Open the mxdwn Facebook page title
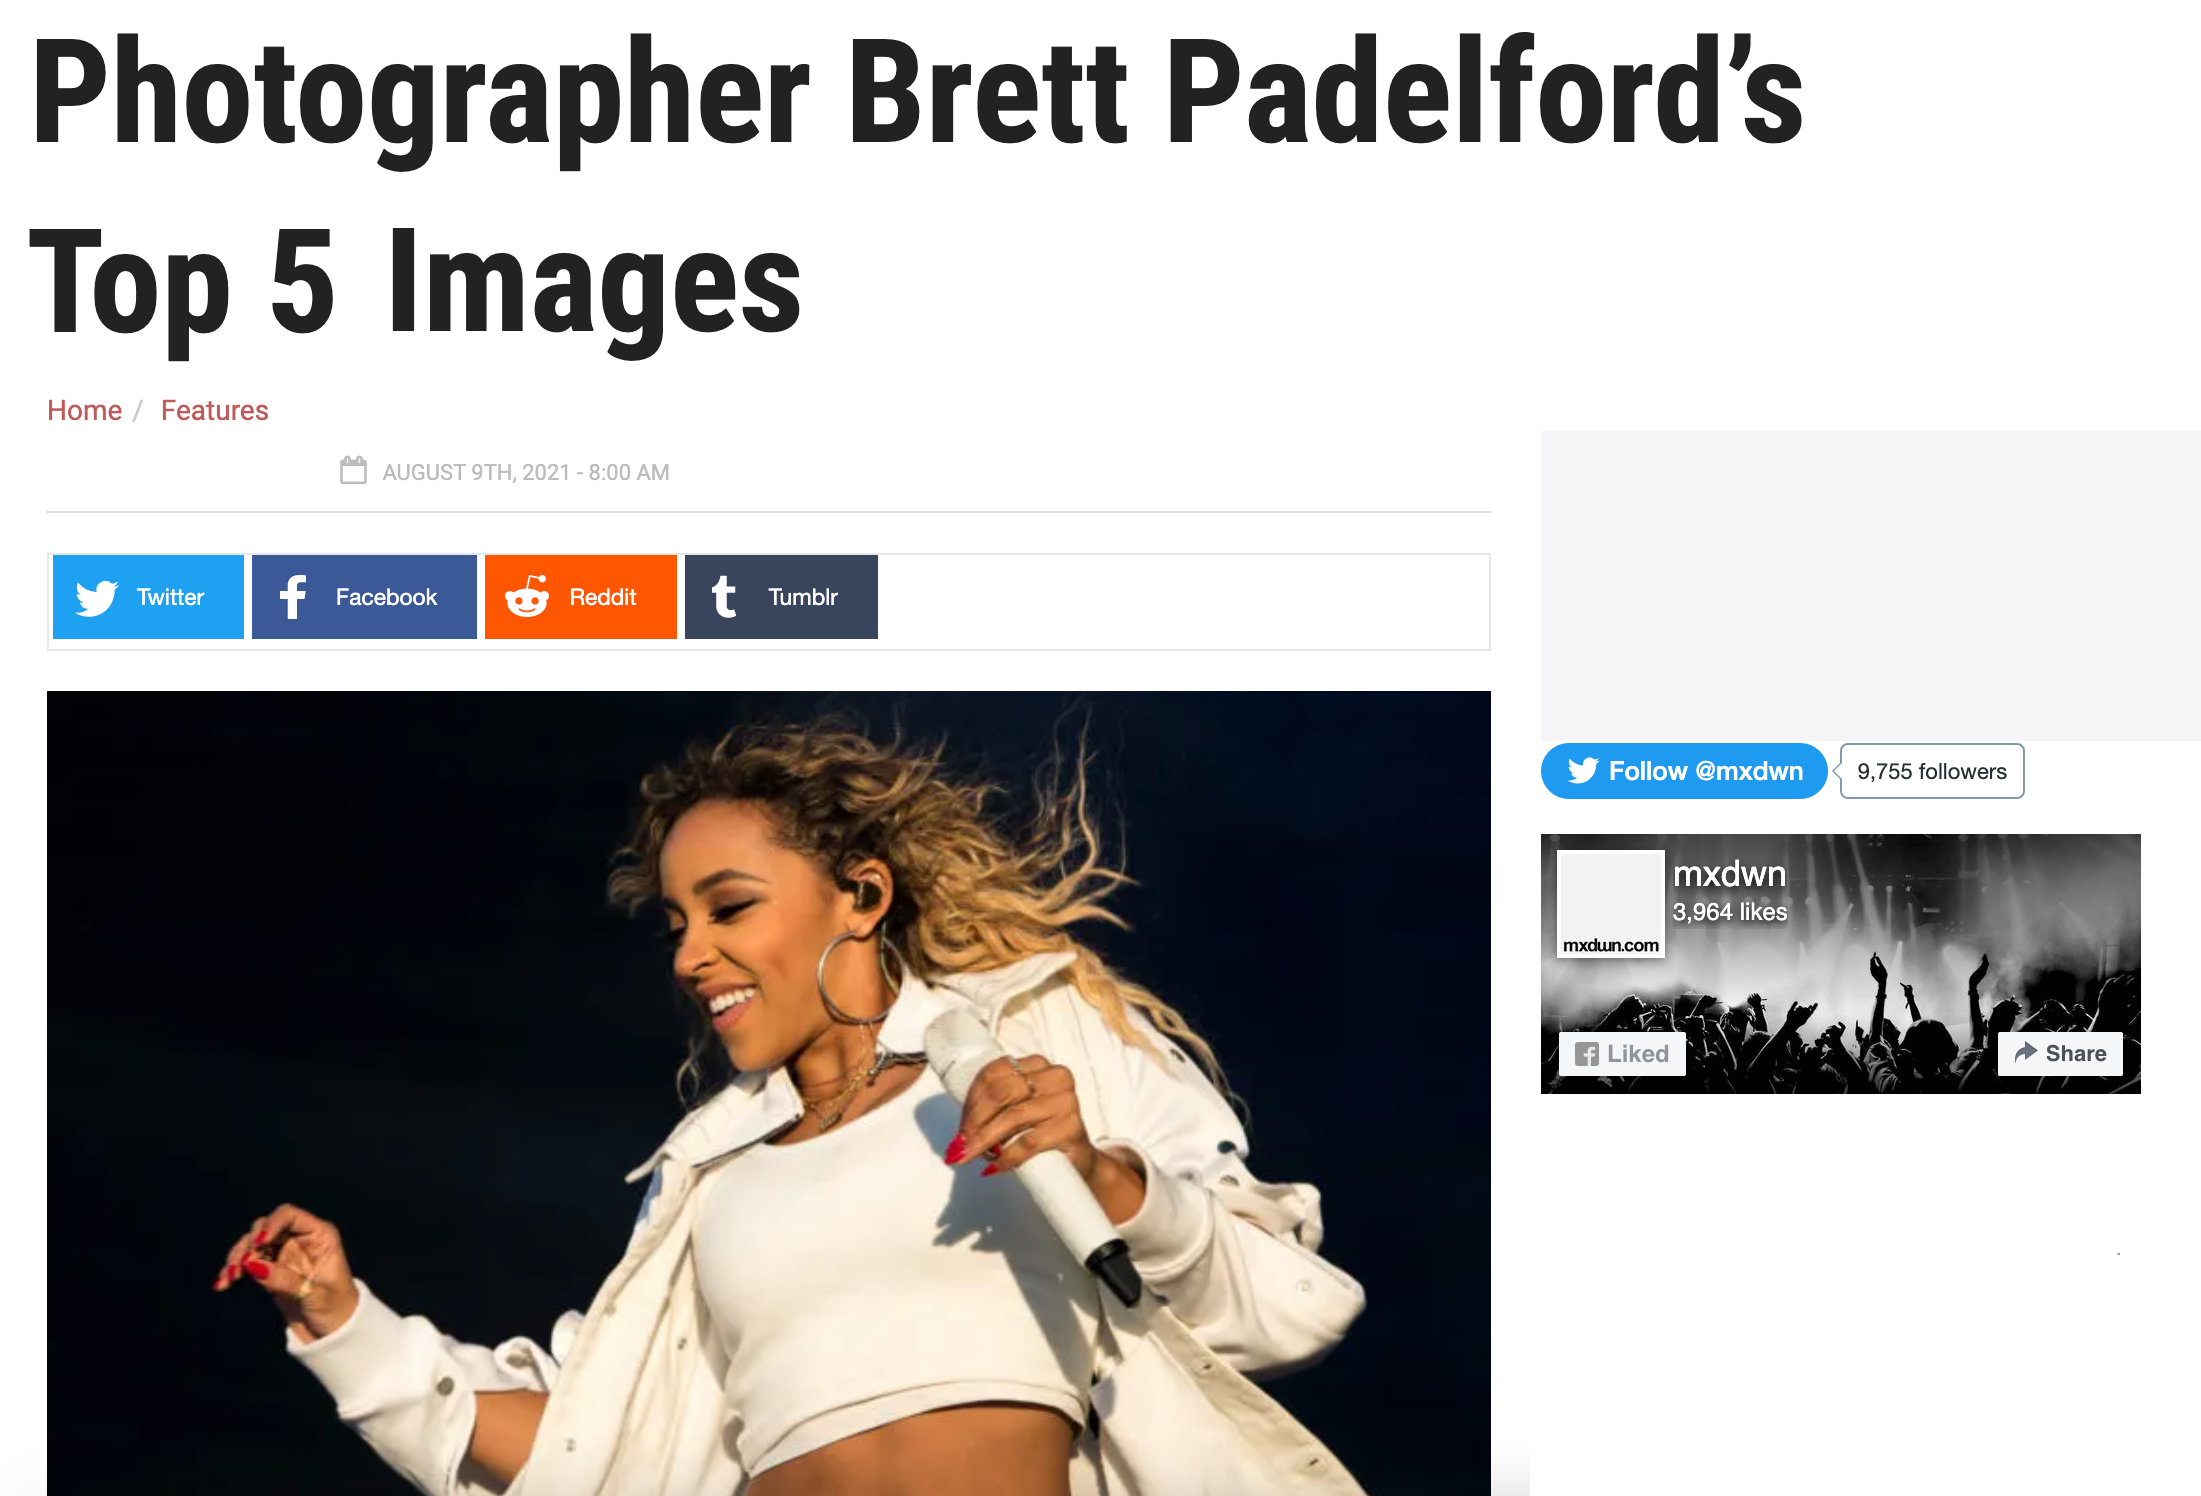 (1729, 874)
